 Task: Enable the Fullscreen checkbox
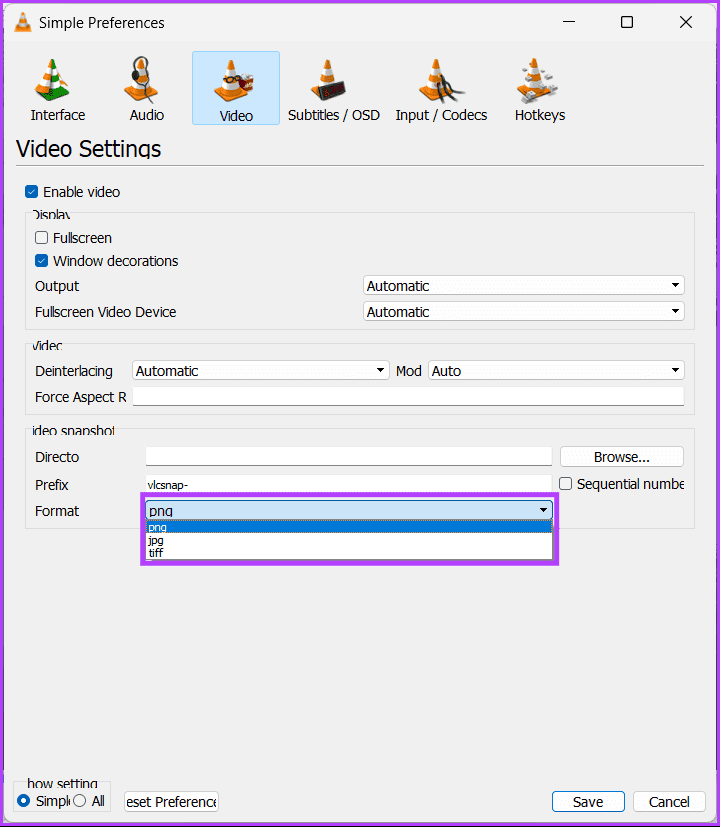[x=41, y=238]
